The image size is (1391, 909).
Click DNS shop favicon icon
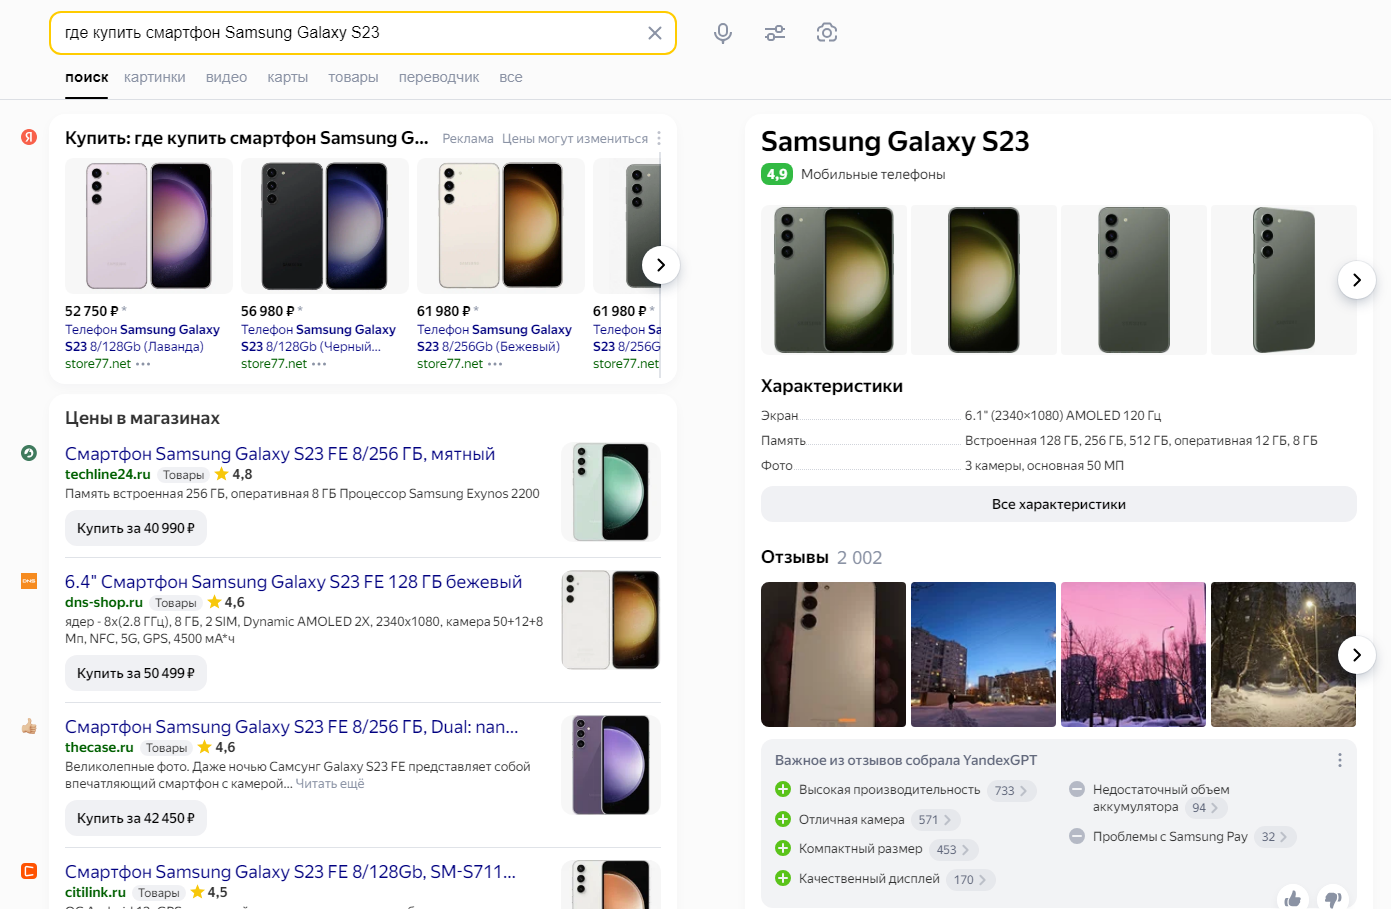point(29,581)
